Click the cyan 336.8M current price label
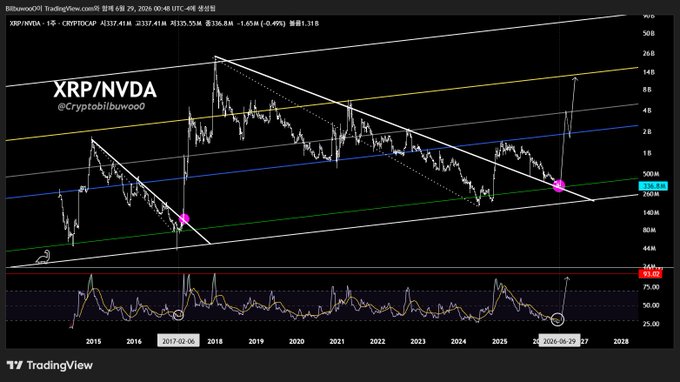This screenshot has width=680, height=382. tap(654, 186)
